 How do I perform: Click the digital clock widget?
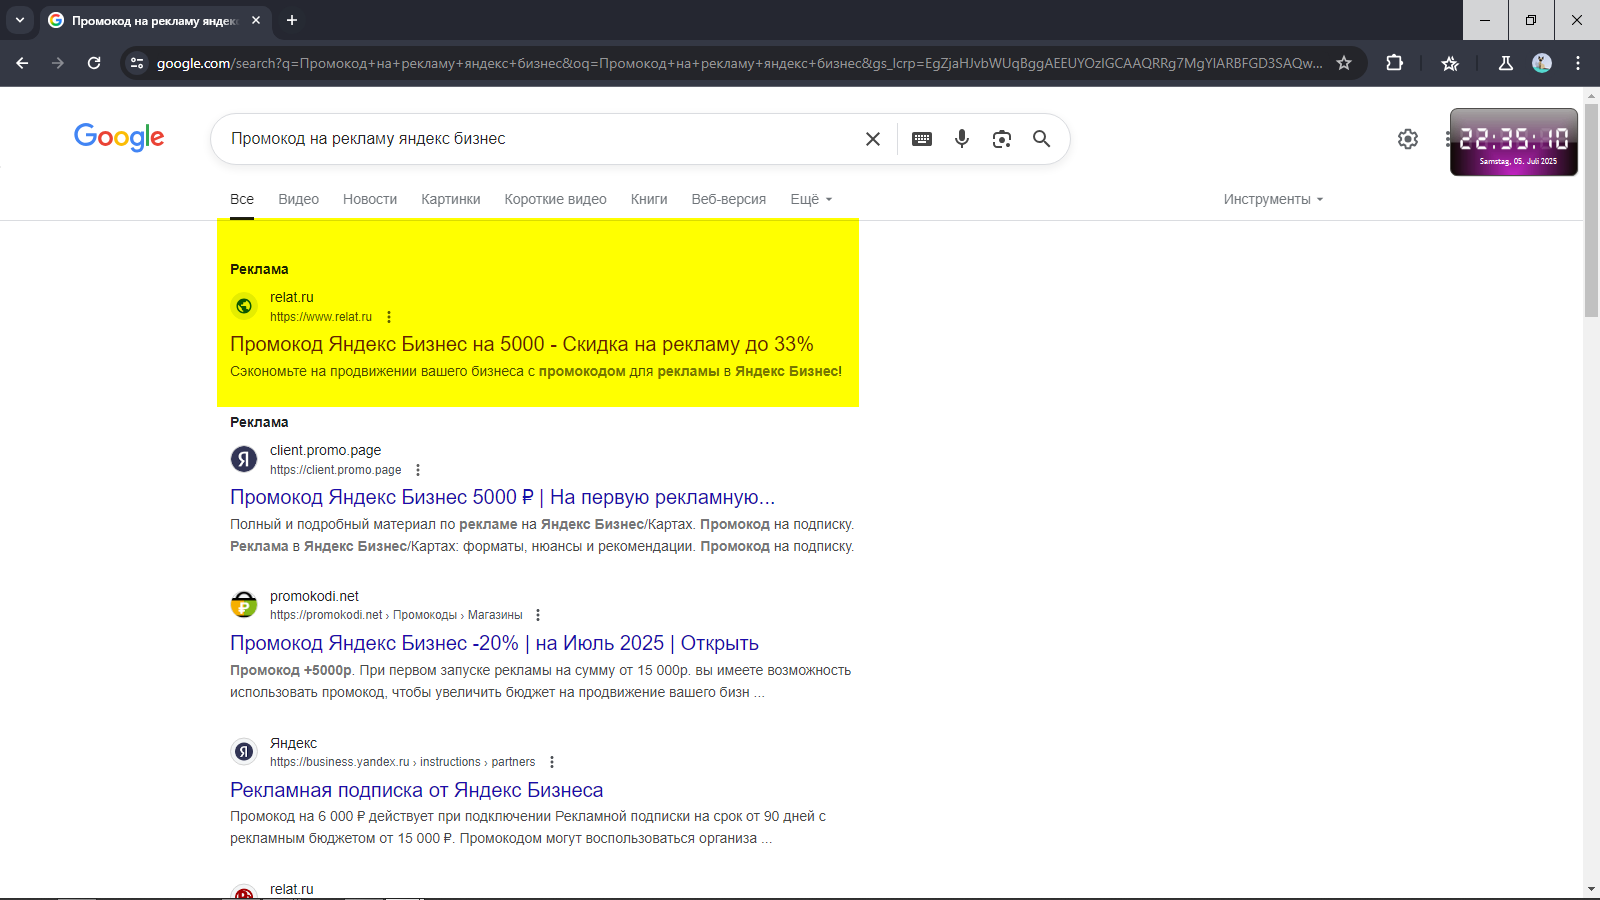(x=1514, y=142)
